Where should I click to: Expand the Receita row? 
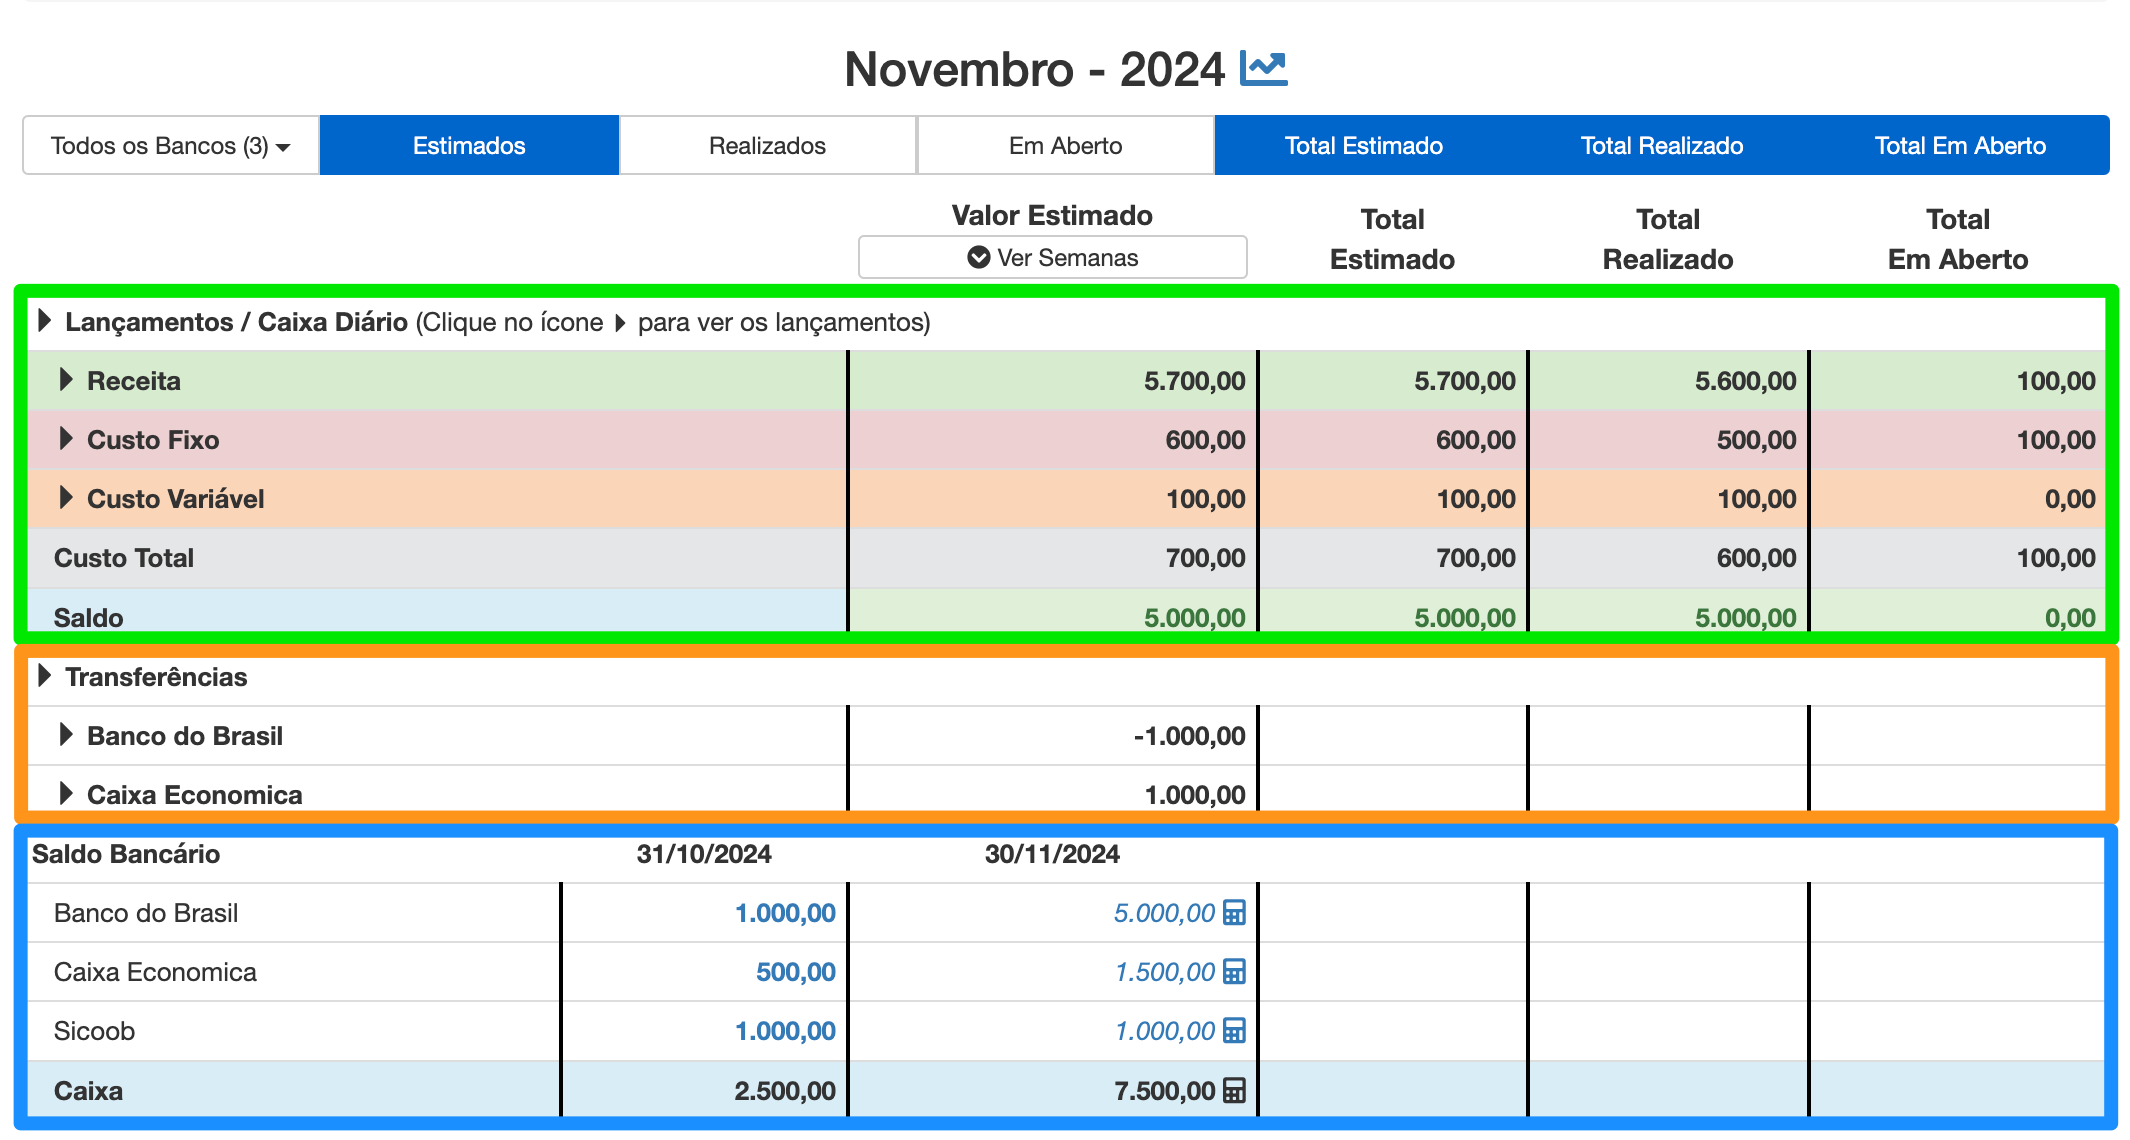coord(66,380)
